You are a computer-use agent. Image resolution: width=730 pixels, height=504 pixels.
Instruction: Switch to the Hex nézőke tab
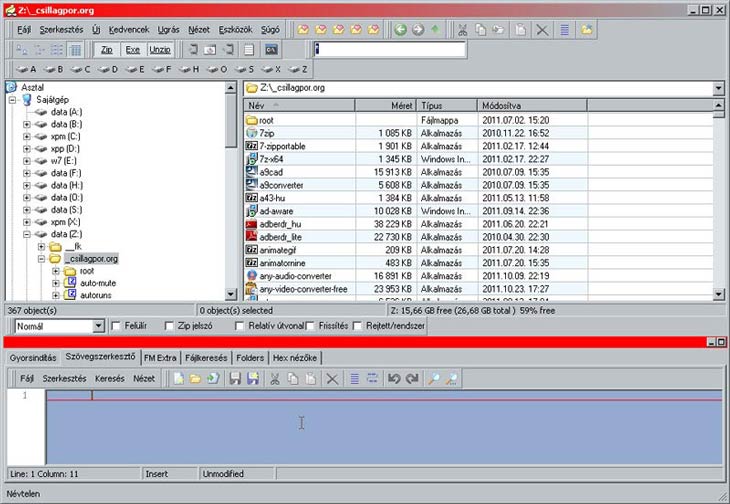[295, 358]
